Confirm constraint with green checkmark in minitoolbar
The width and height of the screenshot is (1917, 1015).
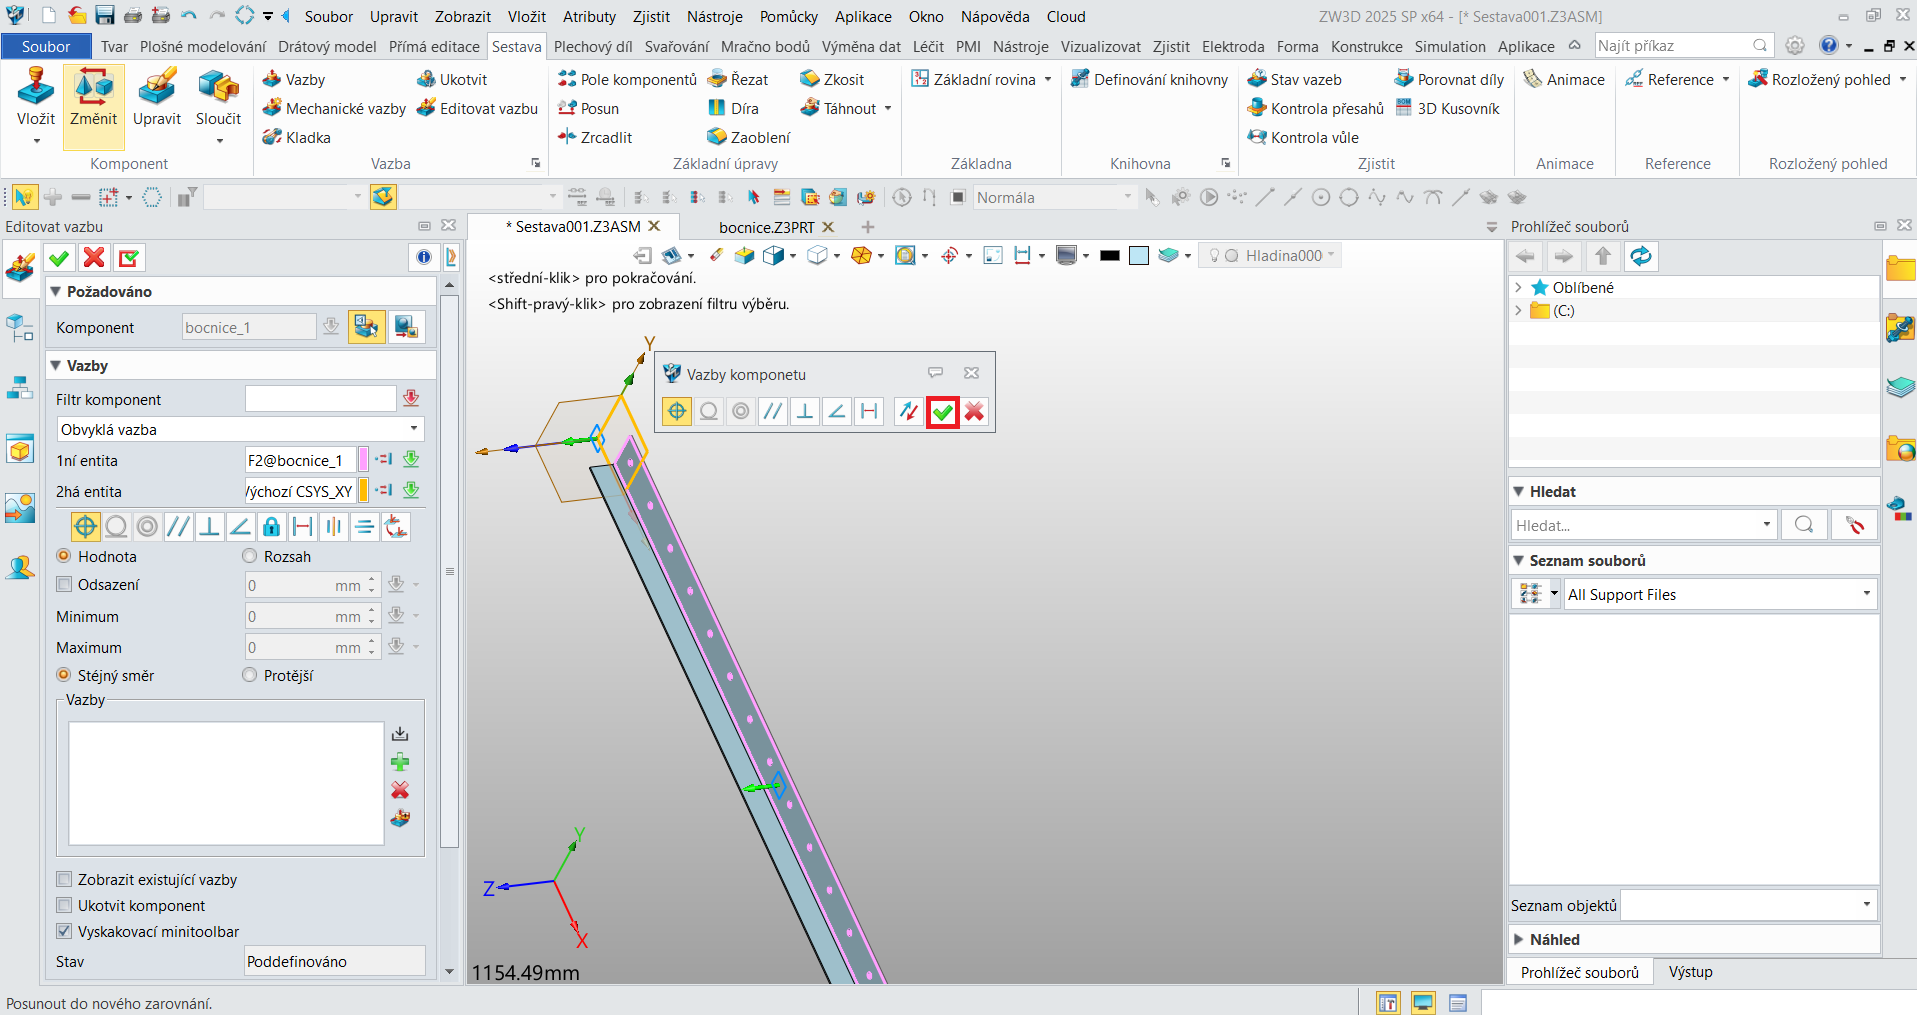[x=942, y=412]
